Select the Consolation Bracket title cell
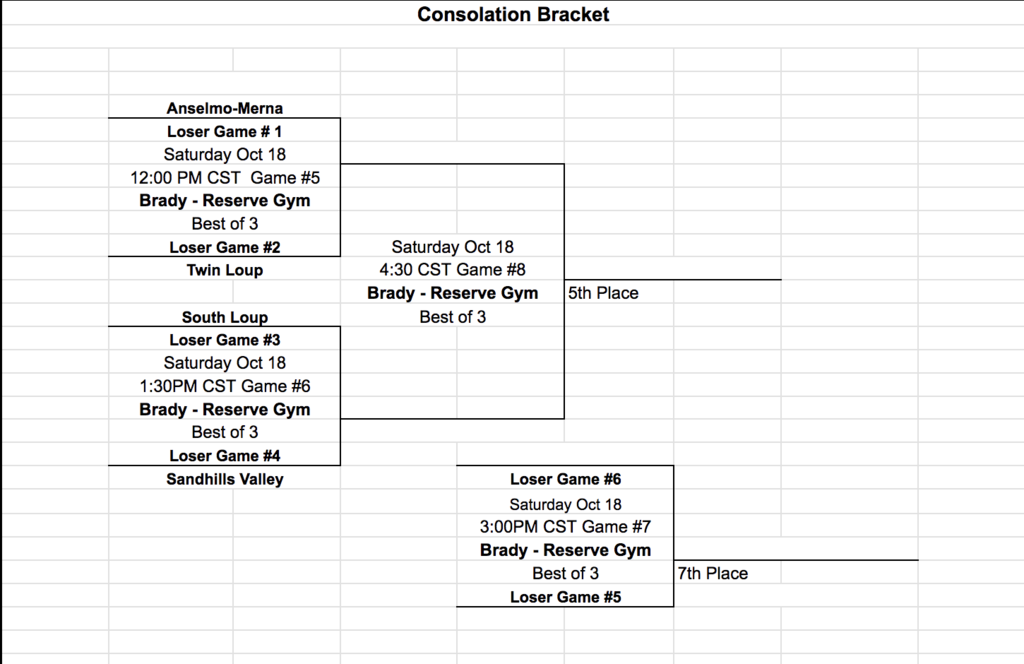 512,14
